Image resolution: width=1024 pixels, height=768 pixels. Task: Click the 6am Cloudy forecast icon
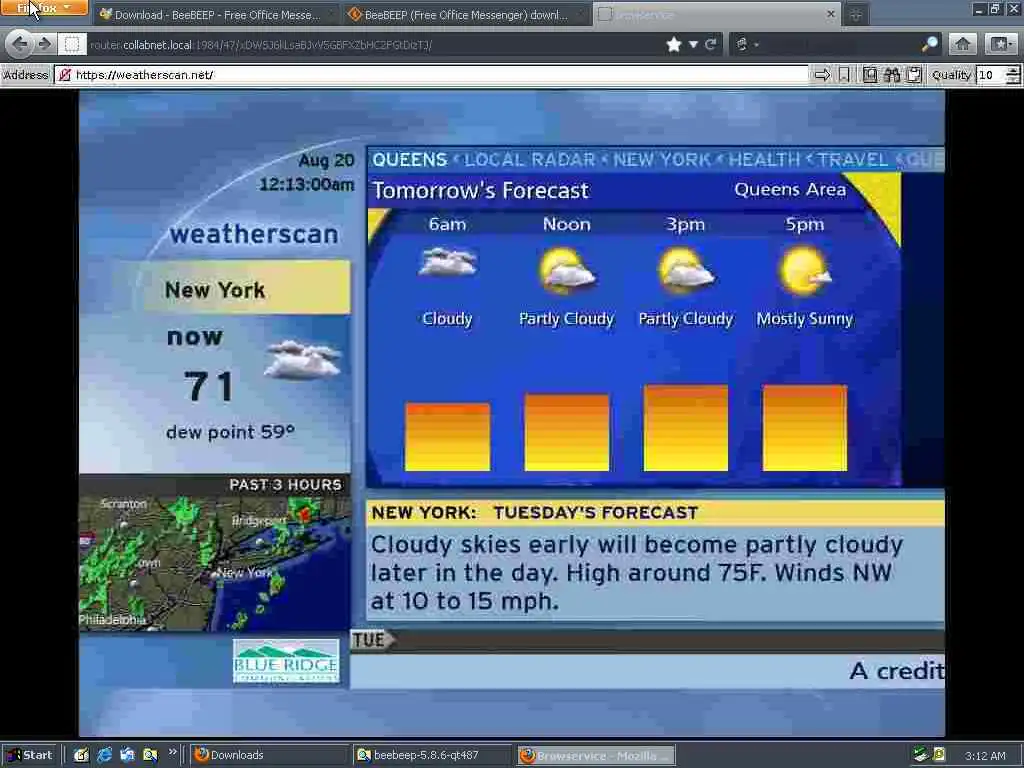tap(447, 263)
